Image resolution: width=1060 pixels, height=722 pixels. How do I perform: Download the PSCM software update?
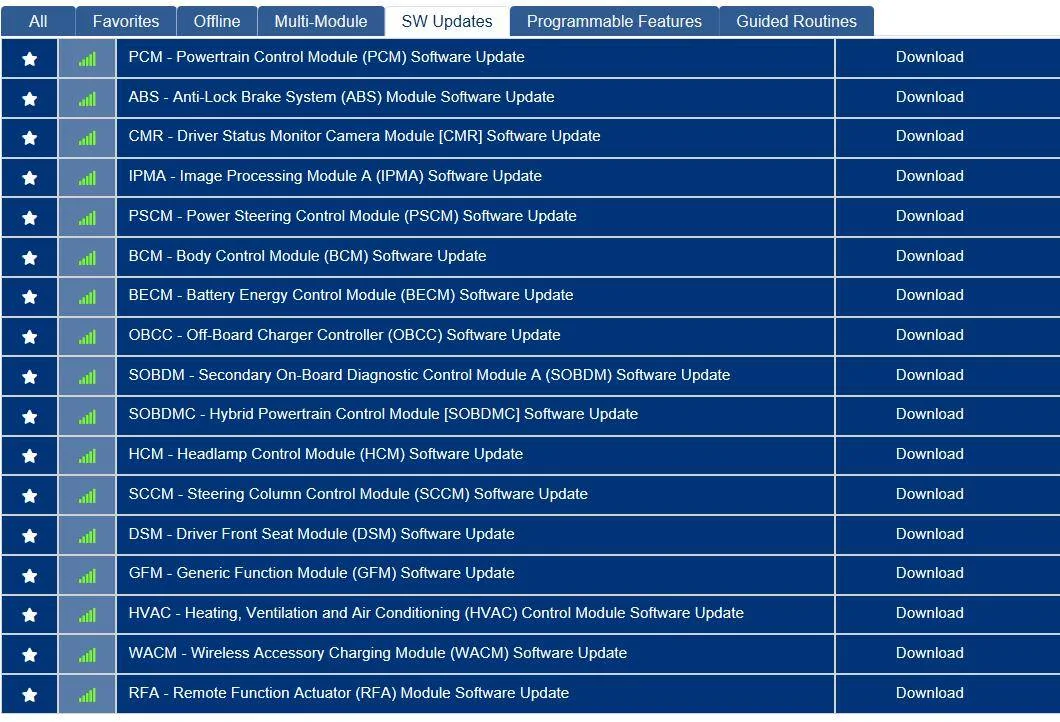pos(930,216)
